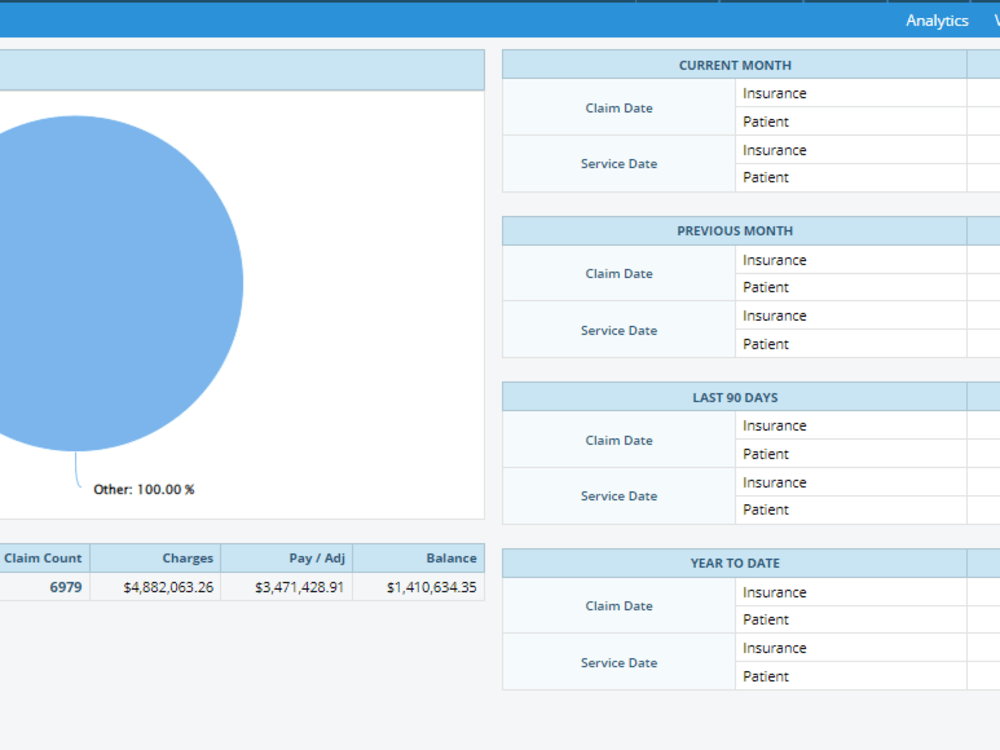Select the Other: 100.00 % chart label
This screenshot has height=750, width=1000.
pyautogui.click(x=144, y=489)
